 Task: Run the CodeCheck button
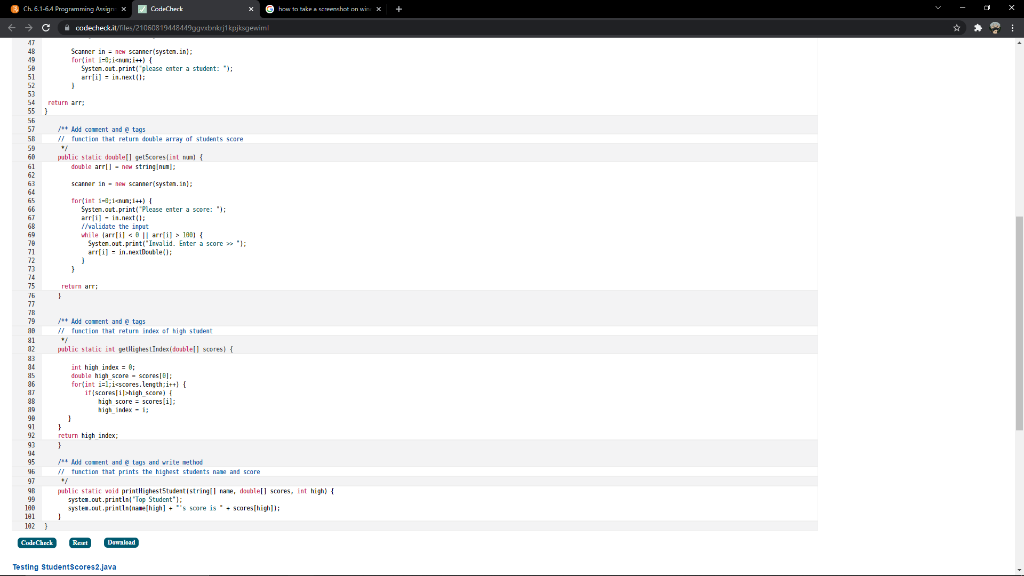tap(37, 542)
